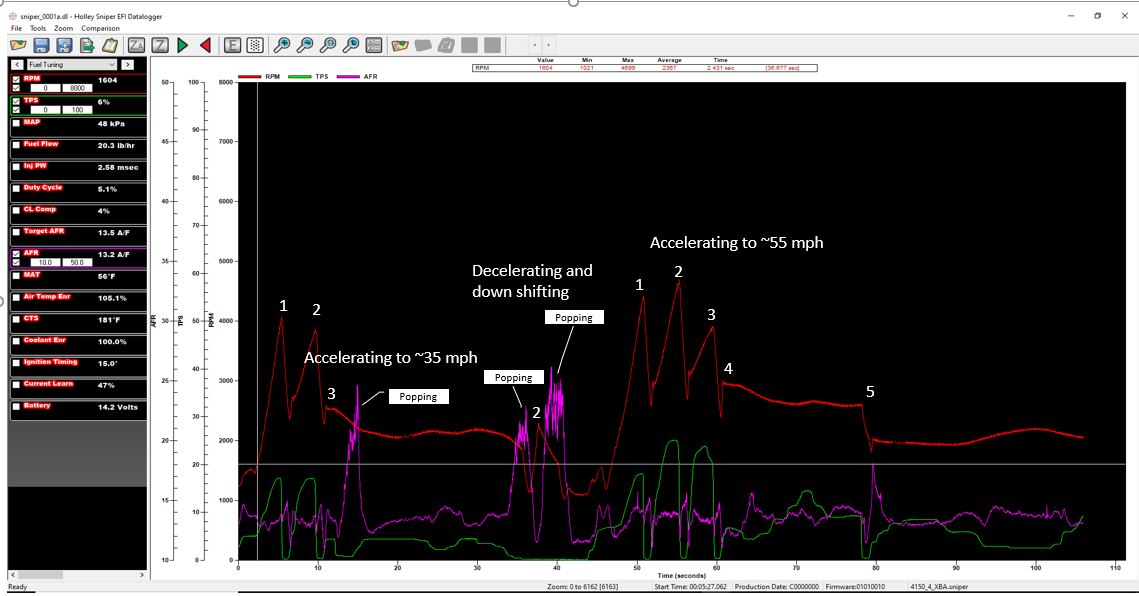Click the fourth magnifier zoom icon

[x=351, y=45]
